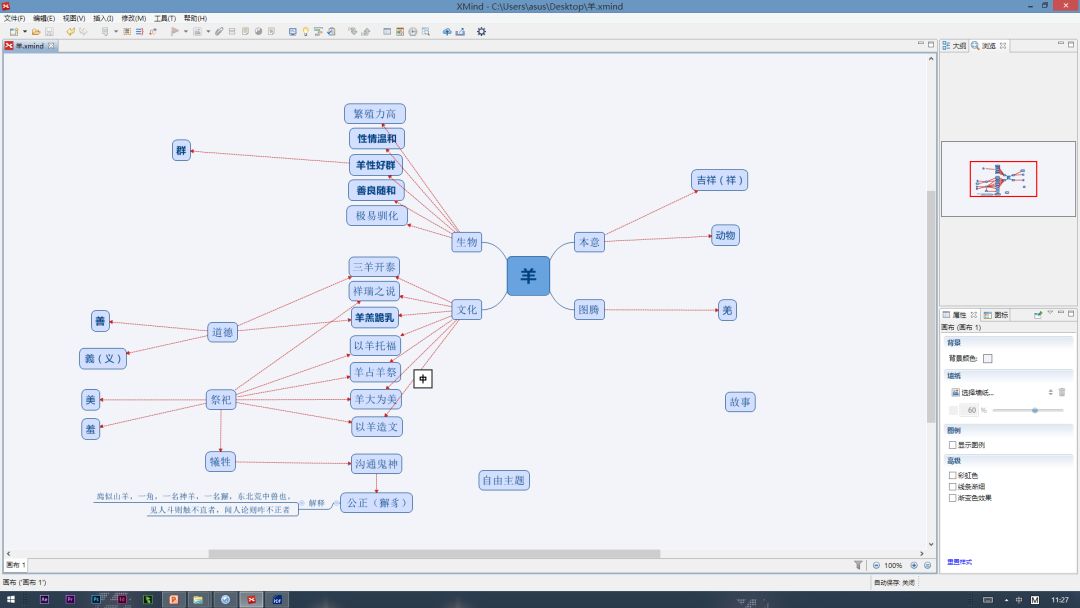The height and width of the screenshot is (608, 1080).
Task: Open the new-file dropdown arrow in toolbar
Action: point(24,32)
